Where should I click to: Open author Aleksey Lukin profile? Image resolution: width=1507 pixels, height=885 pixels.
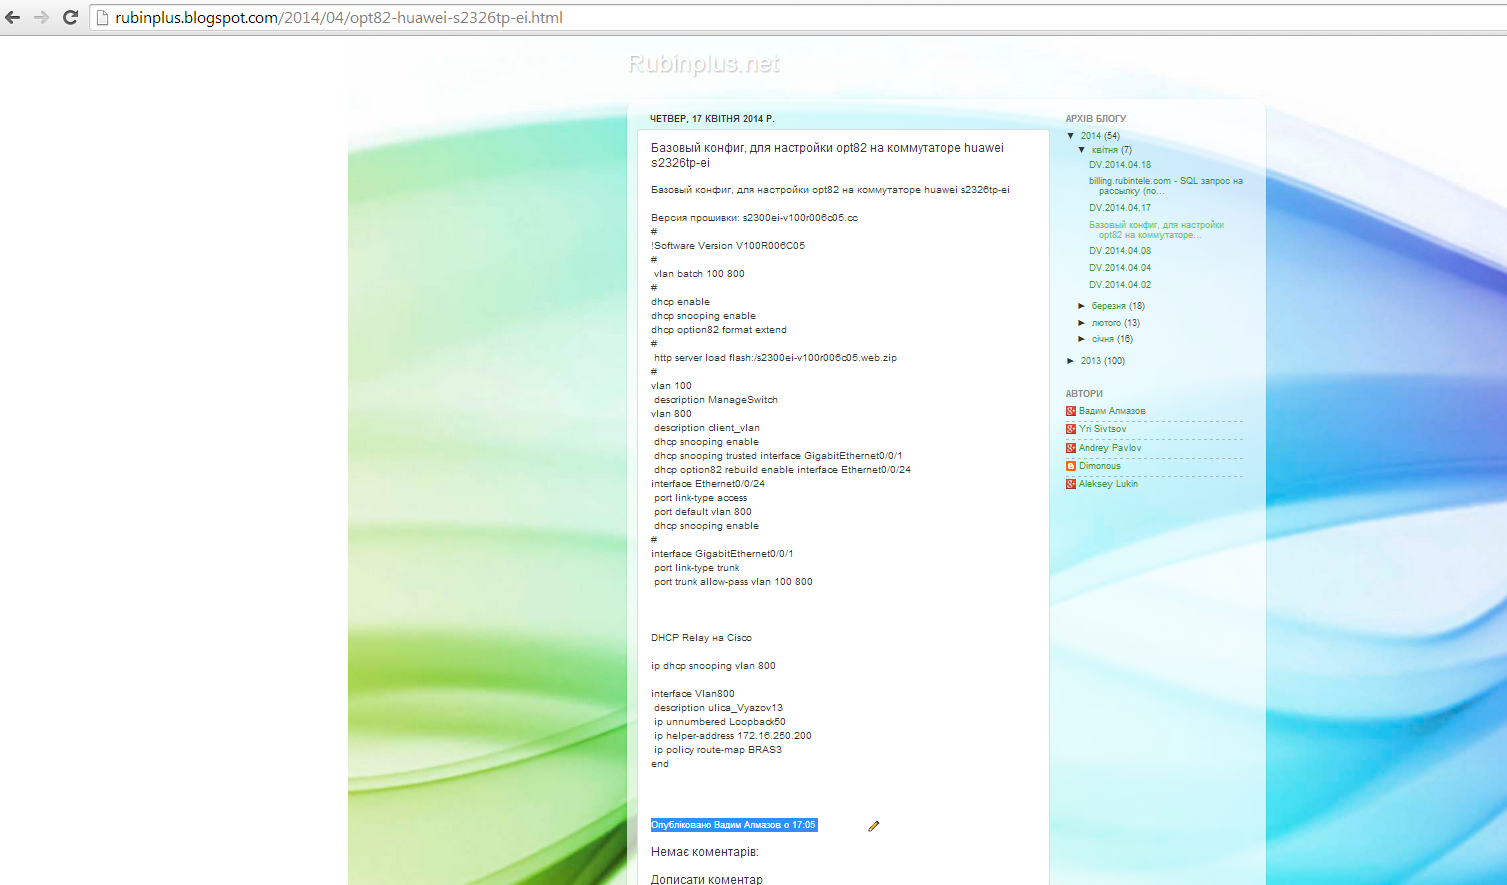(1108, 484)
